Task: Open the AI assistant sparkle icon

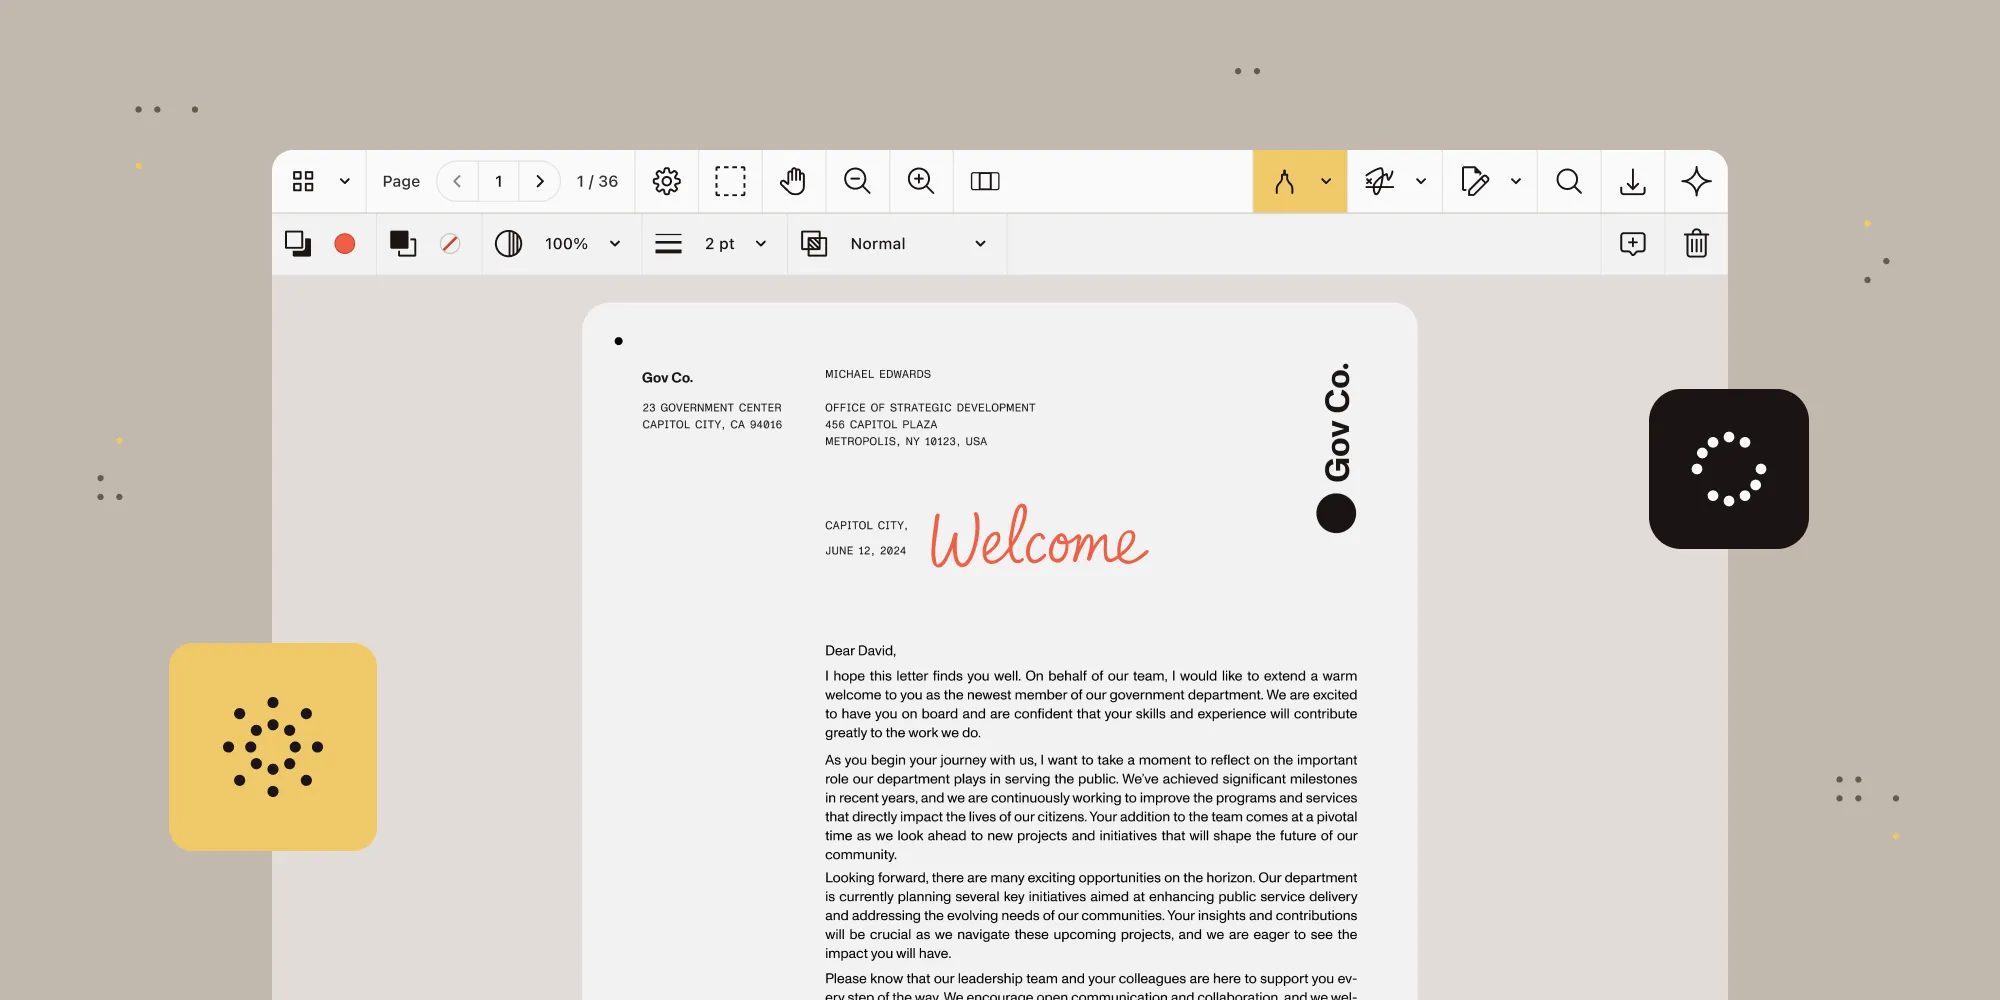Action: pyautogui.click(x=1696, y=181)
